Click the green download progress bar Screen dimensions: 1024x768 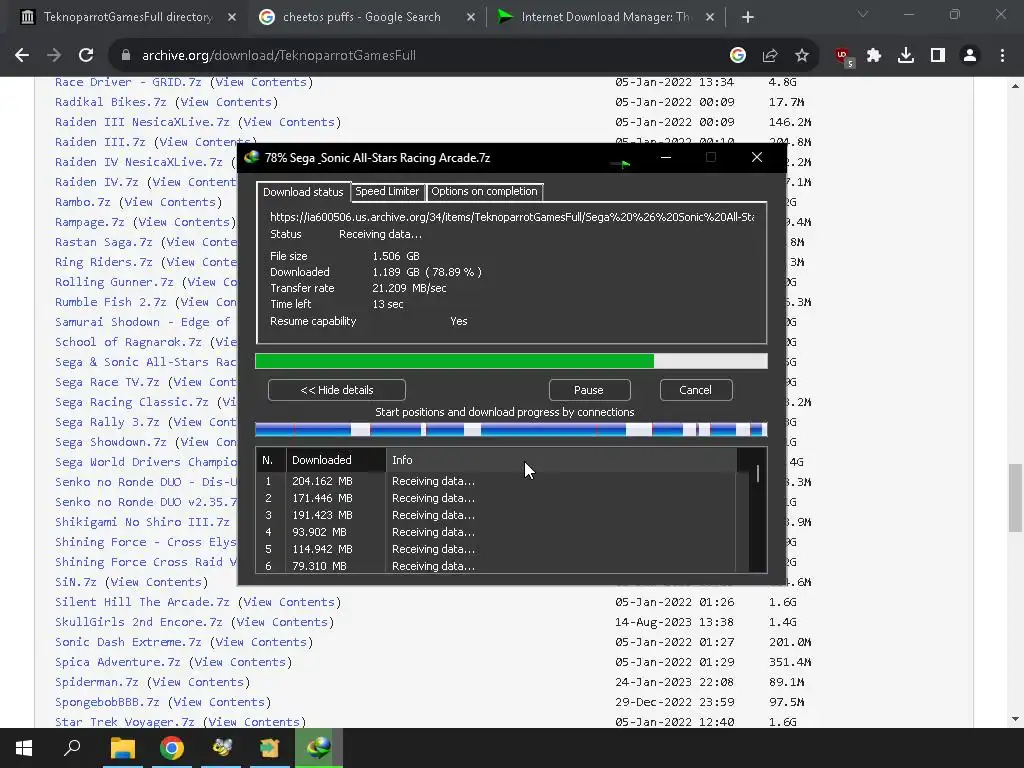pyautogui.click(x=511, y=361)
